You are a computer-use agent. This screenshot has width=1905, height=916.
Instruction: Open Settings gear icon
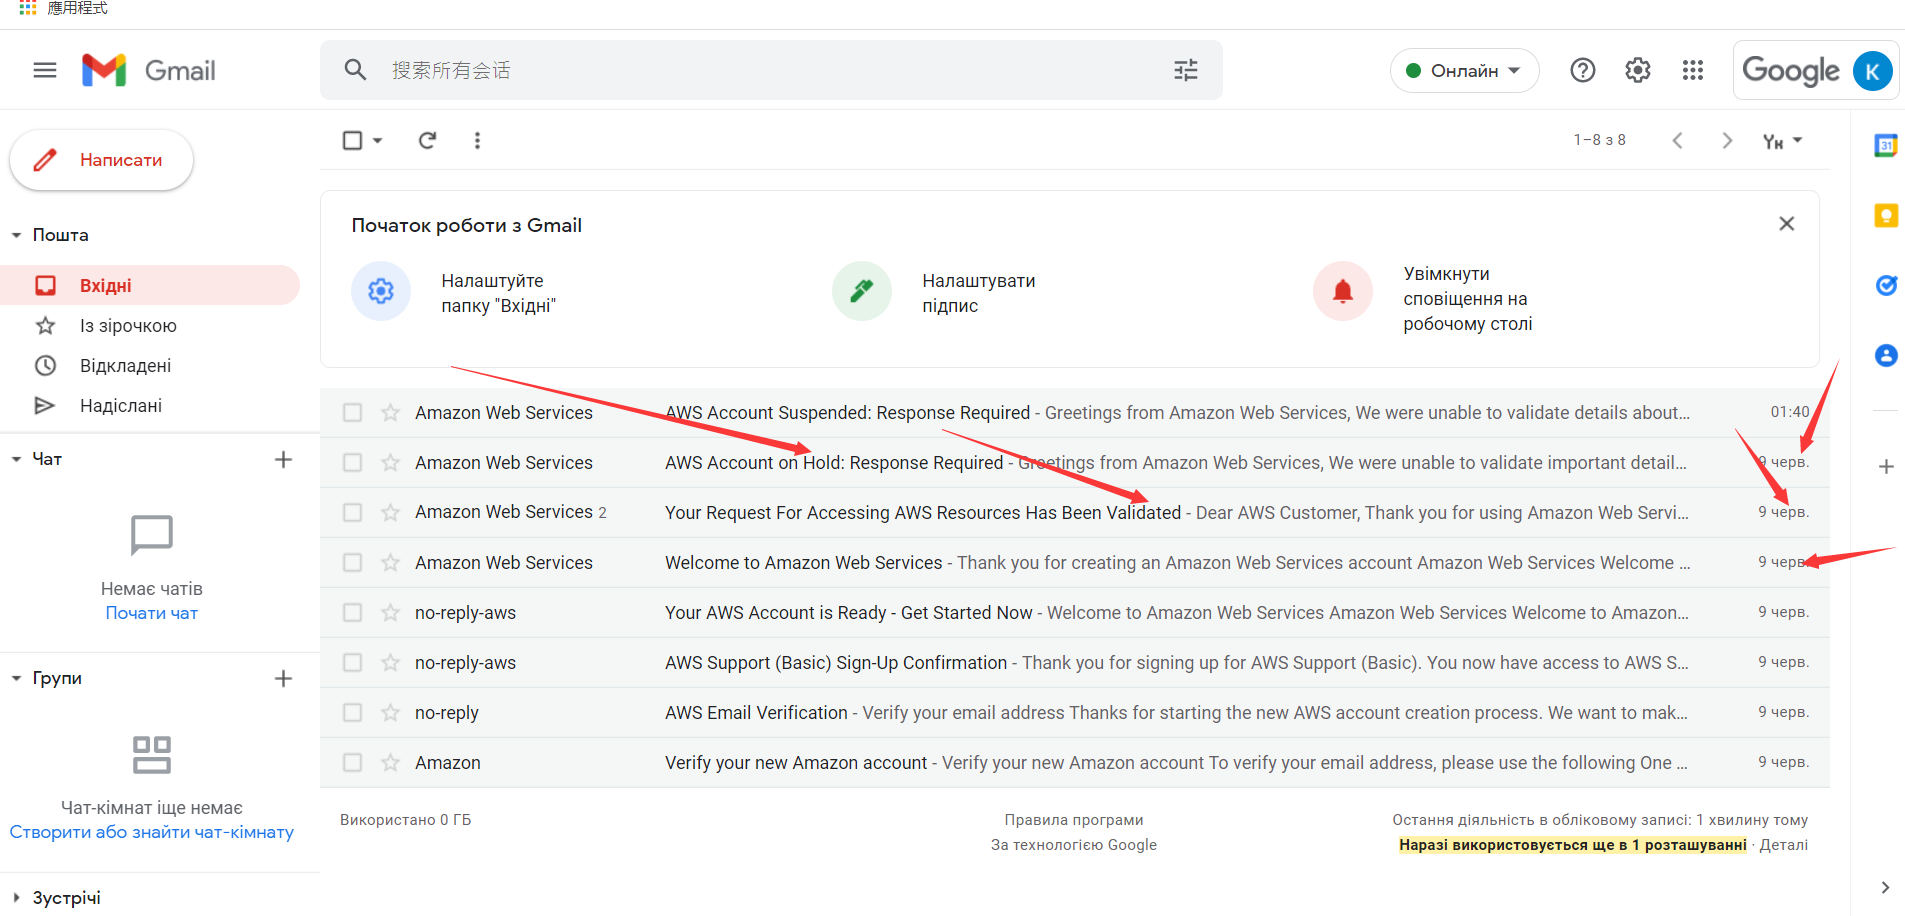(x=1637, y=70)
